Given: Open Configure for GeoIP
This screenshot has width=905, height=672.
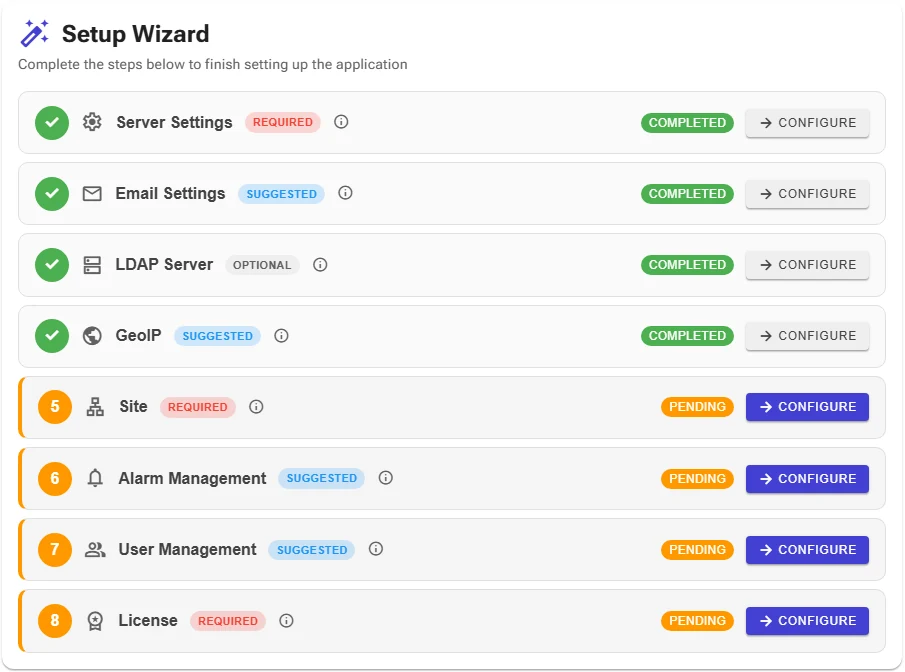Looking at the screenshot, I should tap(807, 336).
